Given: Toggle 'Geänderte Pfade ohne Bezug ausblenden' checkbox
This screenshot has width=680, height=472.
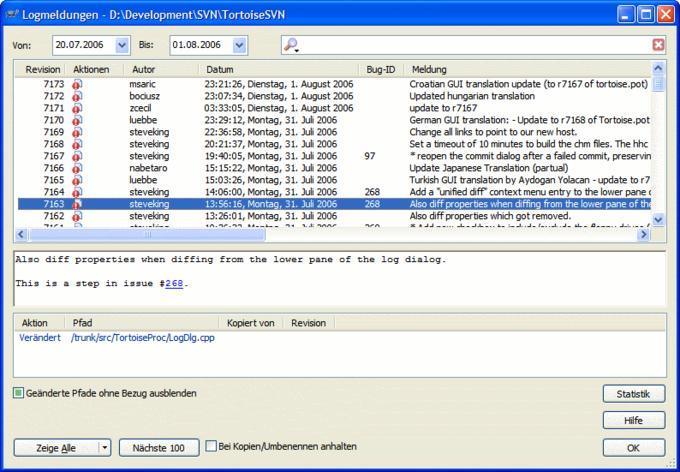Looking at the screenshot, I should click(18, 393).
